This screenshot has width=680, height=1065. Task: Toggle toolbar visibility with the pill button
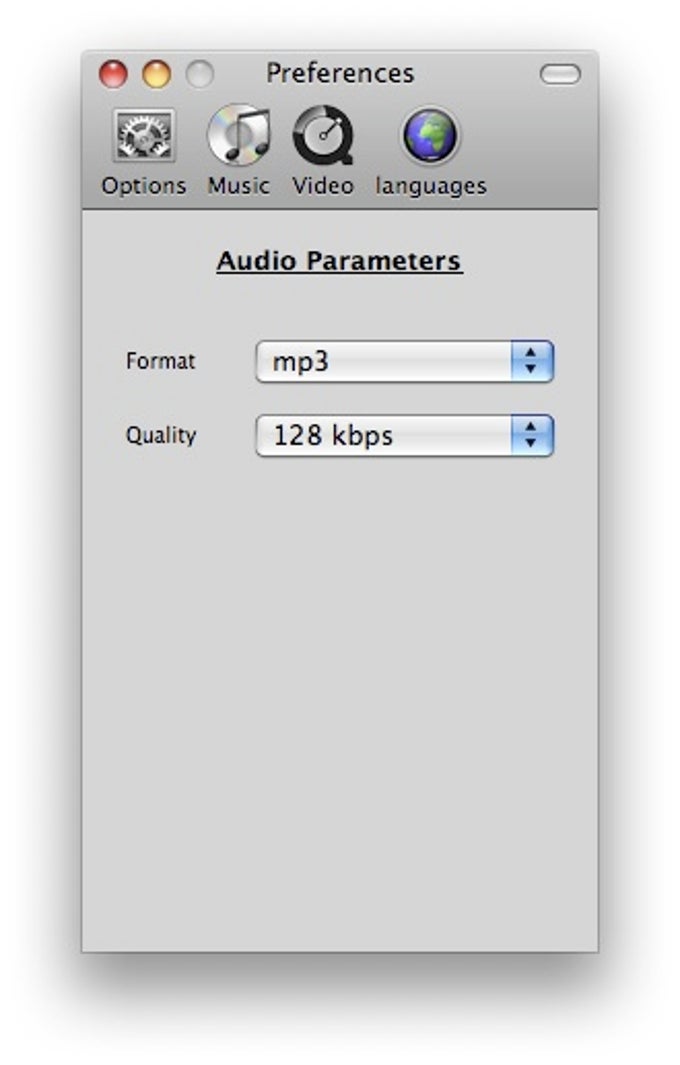click(560, 74)
